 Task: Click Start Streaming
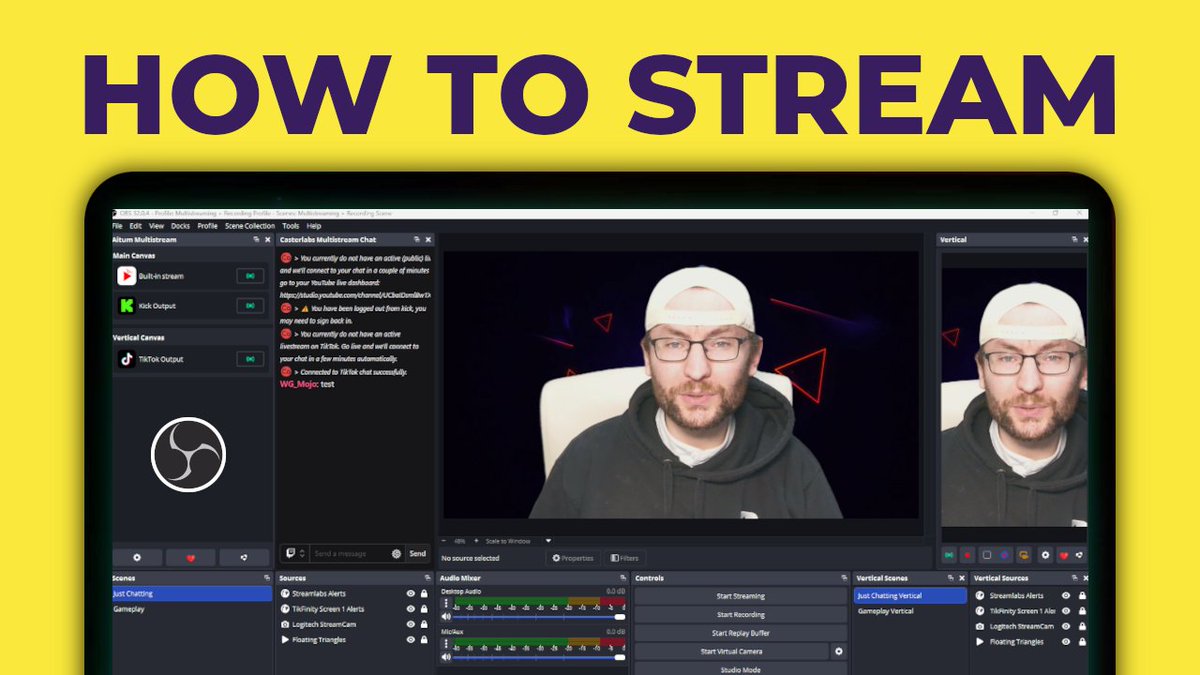tap(740, 596)
